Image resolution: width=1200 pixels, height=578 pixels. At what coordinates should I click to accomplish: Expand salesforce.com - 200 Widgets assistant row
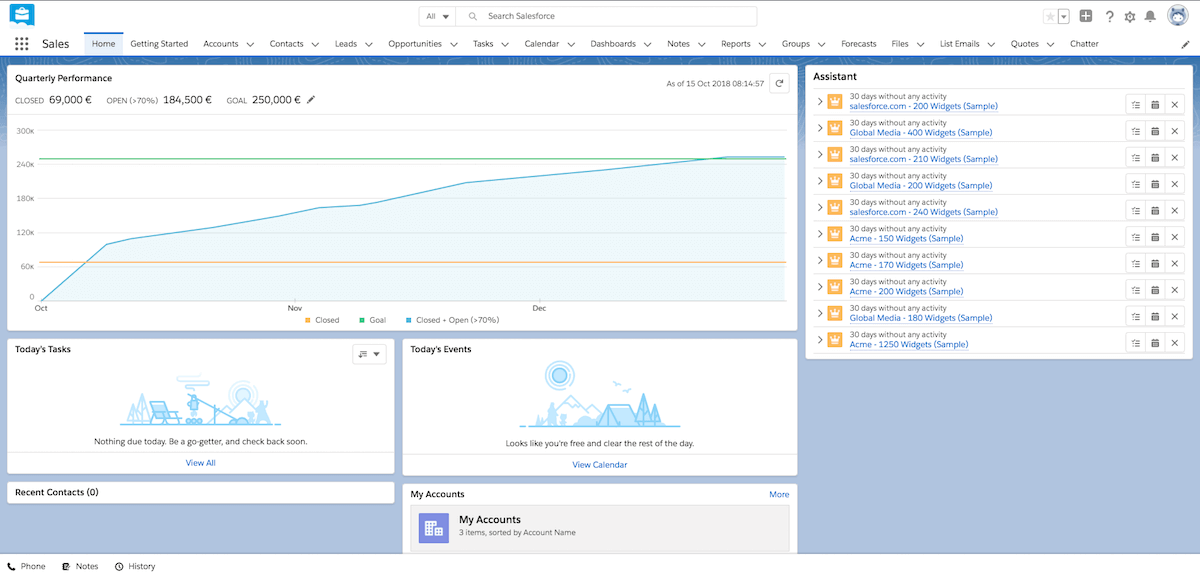[x=820, y=102]
